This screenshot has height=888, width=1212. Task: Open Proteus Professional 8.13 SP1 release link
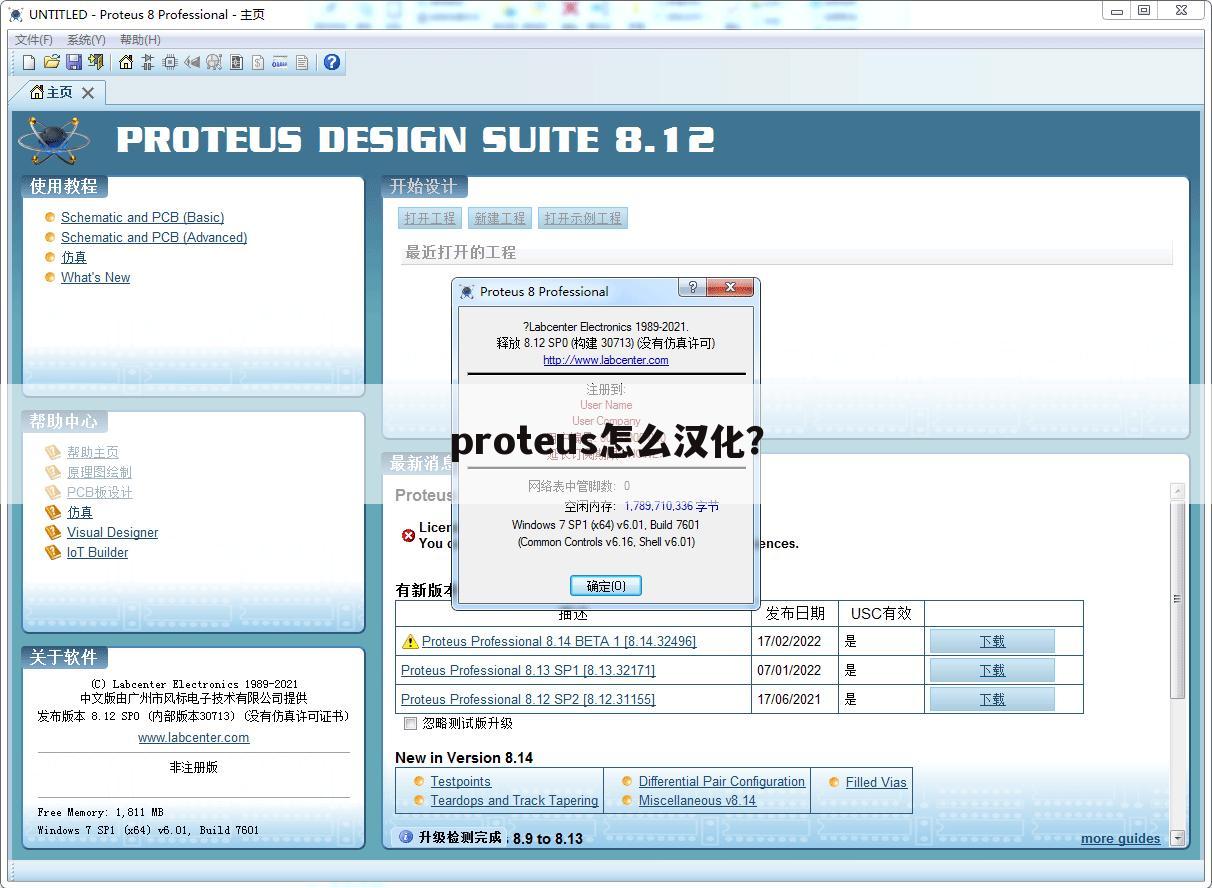(x=528, y=670)
